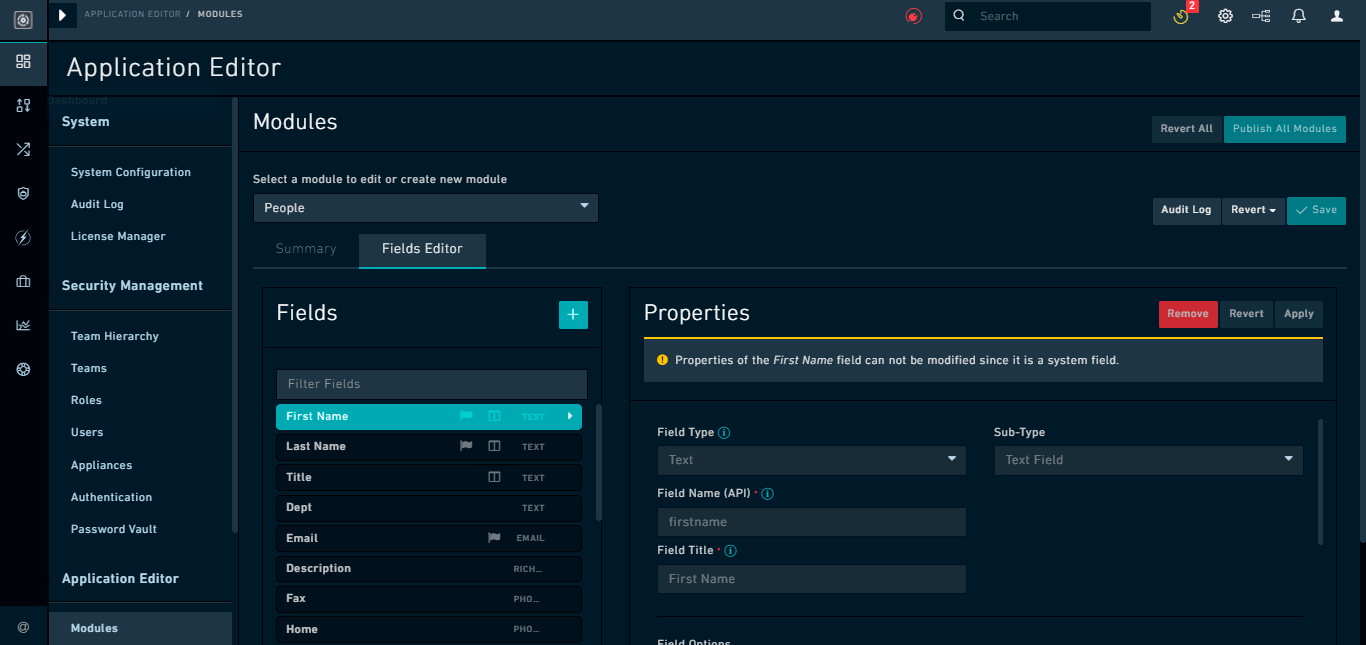Screen dimensions: 1366x645
Task: Click the shield security icon in sidebar
Action: 22,193
